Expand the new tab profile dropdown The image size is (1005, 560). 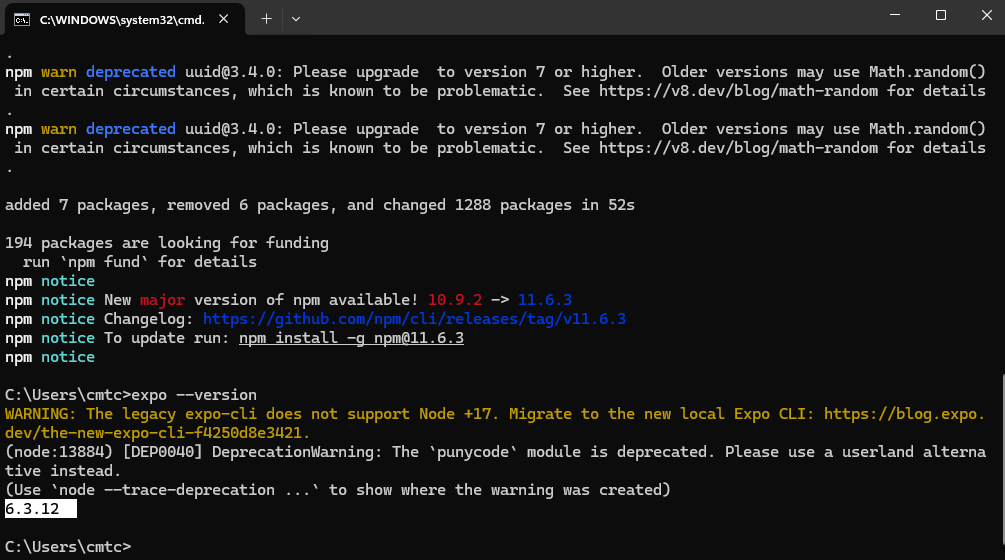pyautogui.click(x=296, y=18)
